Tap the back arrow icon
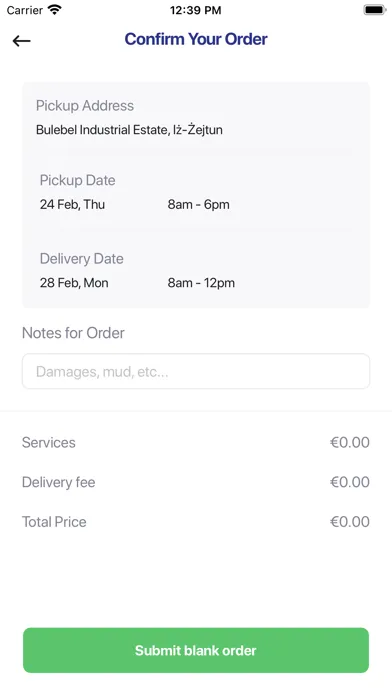This screenshot has width=392, height=696. pyautogui.click(x=21, y=41)
